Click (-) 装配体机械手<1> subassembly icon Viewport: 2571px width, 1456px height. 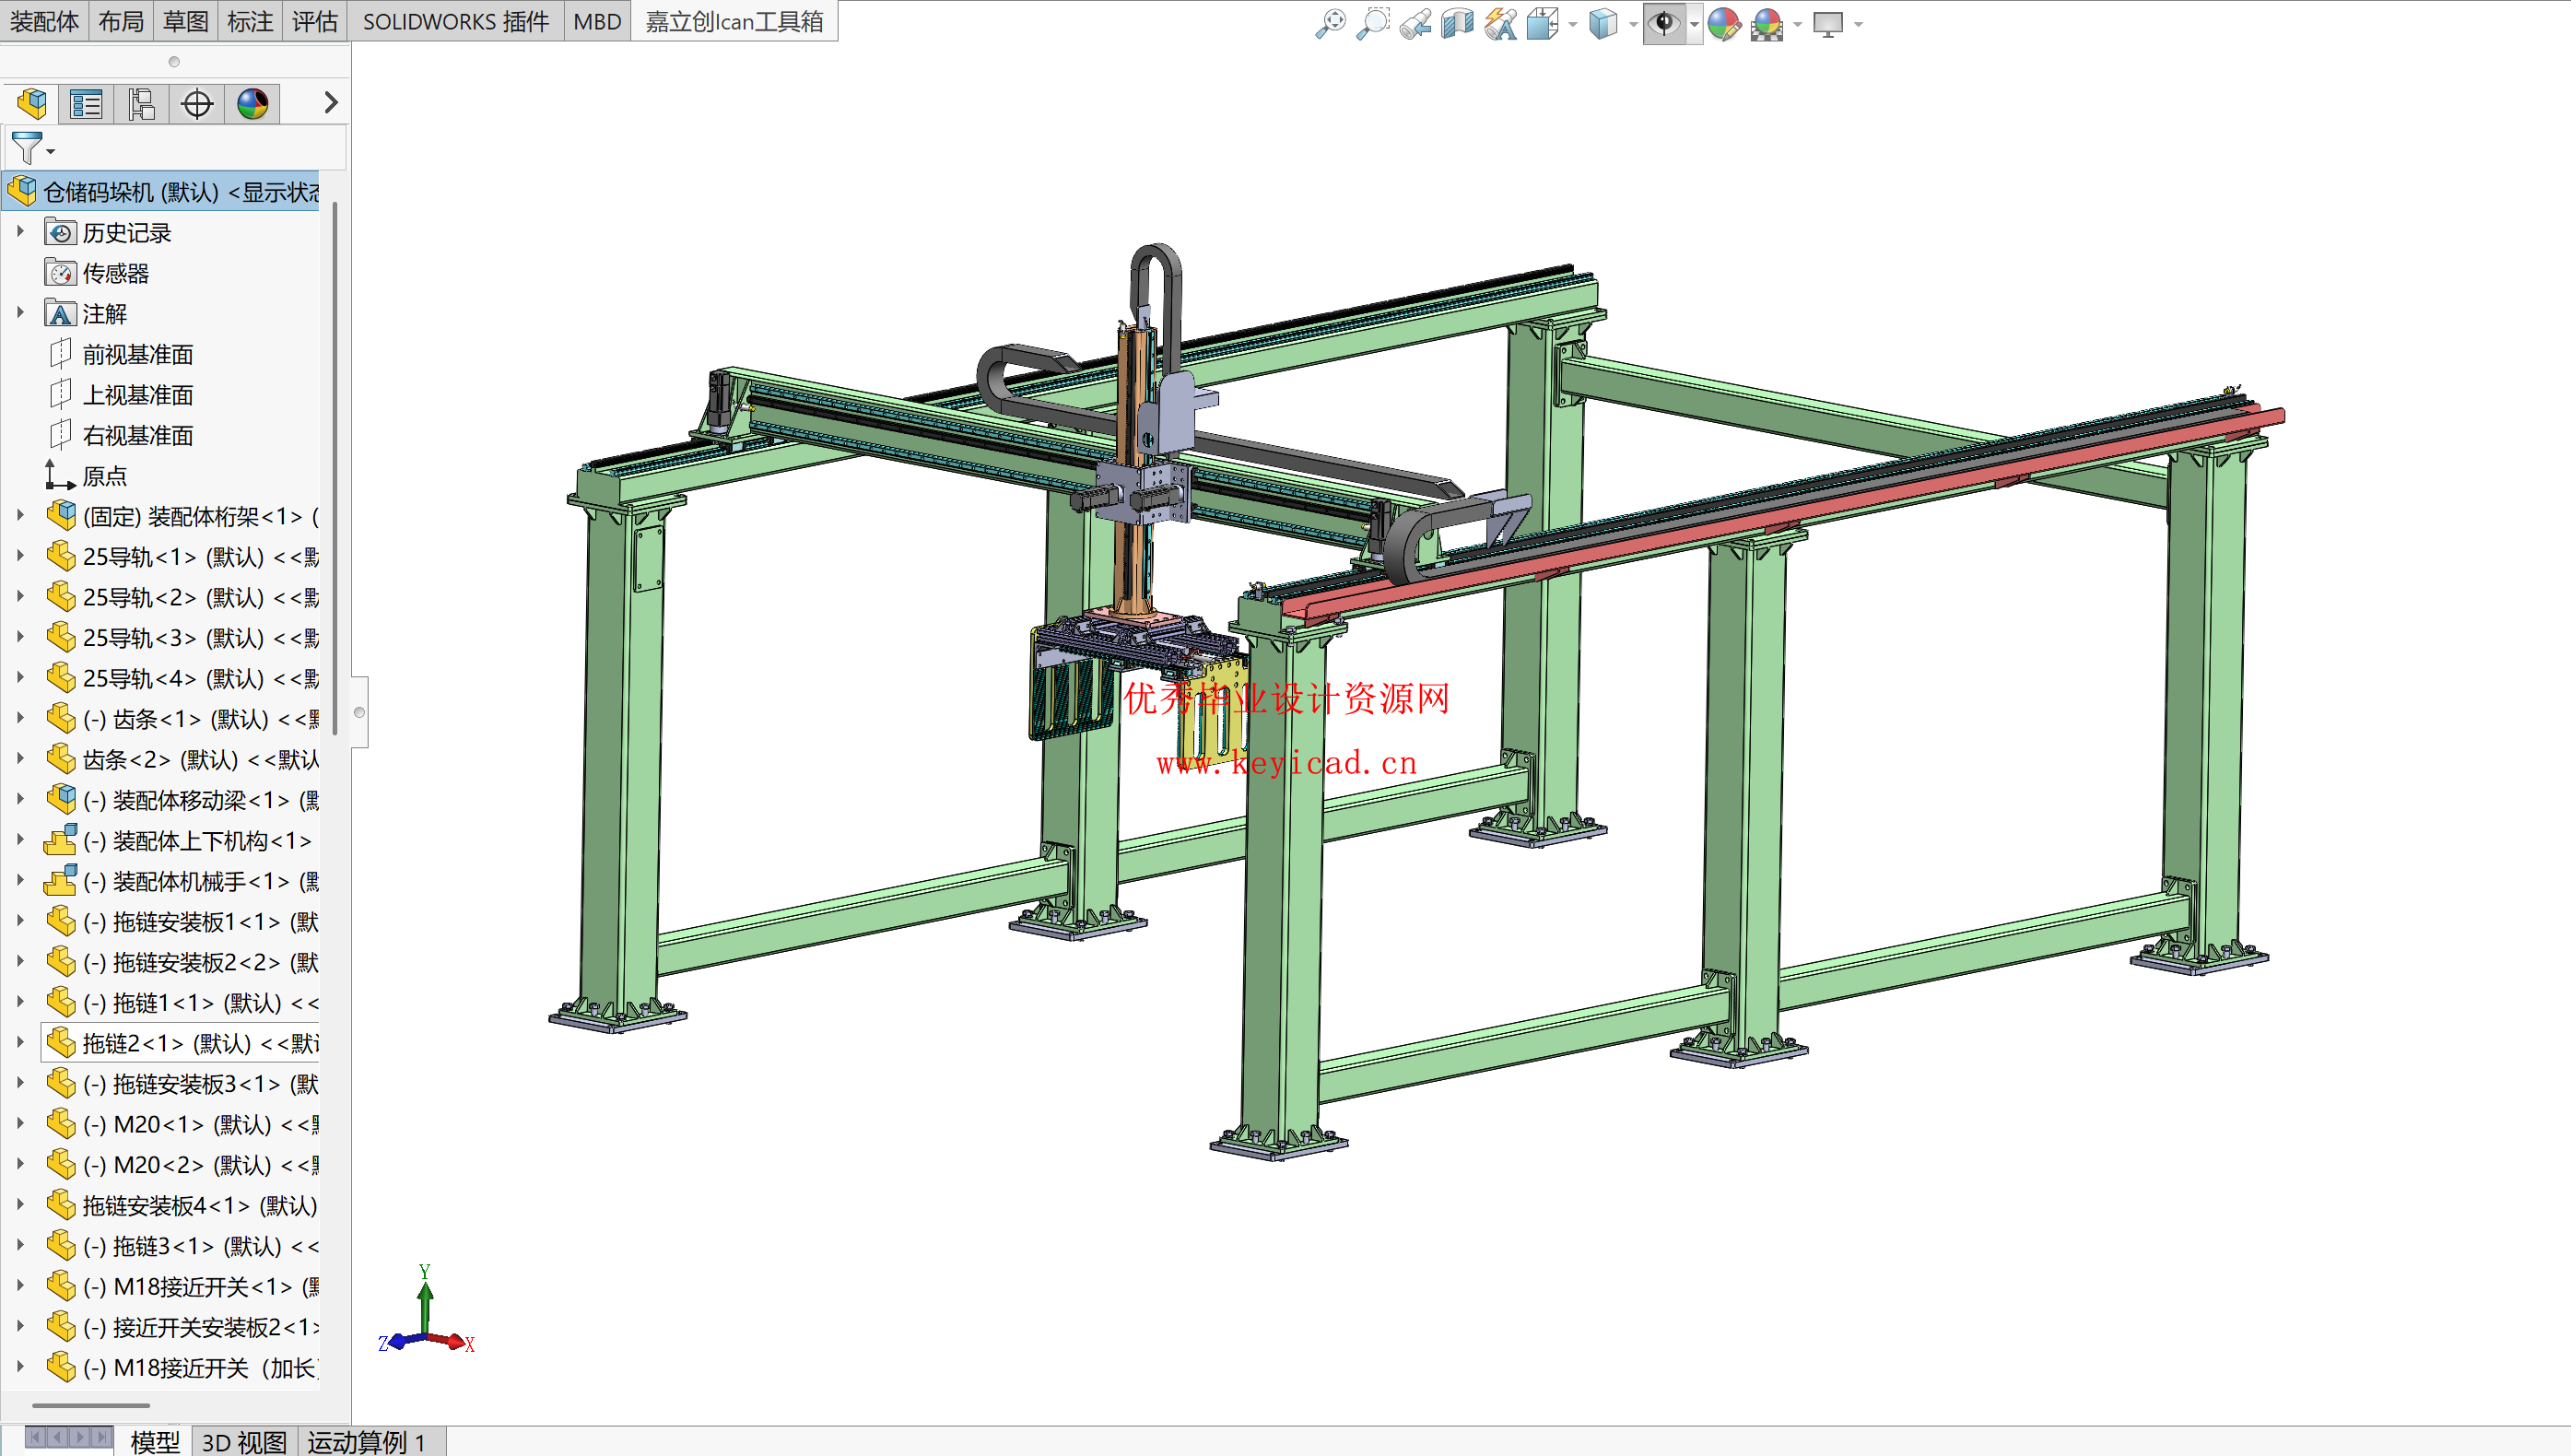[x=60, y=881]
